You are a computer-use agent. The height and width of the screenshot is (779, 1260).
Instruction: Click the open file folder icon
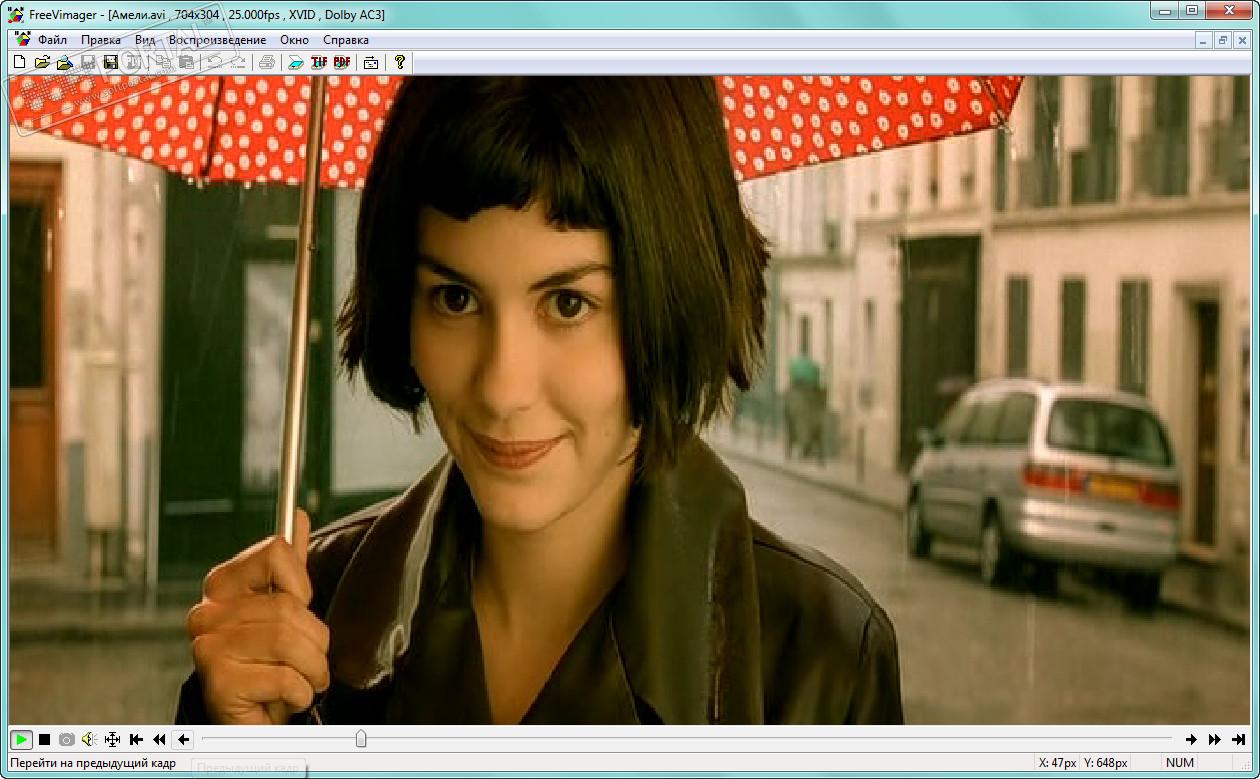tap(42, 62)
